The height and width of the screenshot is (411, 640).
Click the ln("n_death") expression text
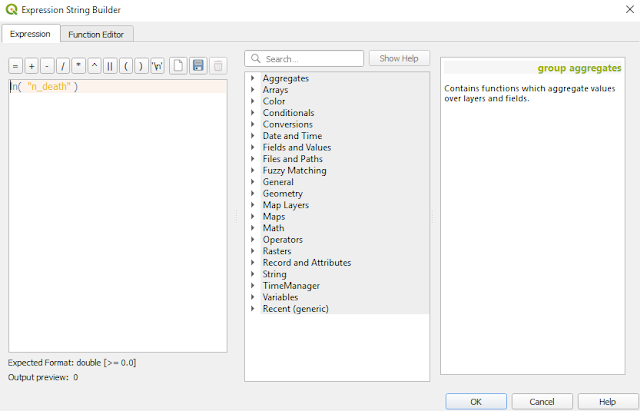pyautogui.click(x=44, y=87)
